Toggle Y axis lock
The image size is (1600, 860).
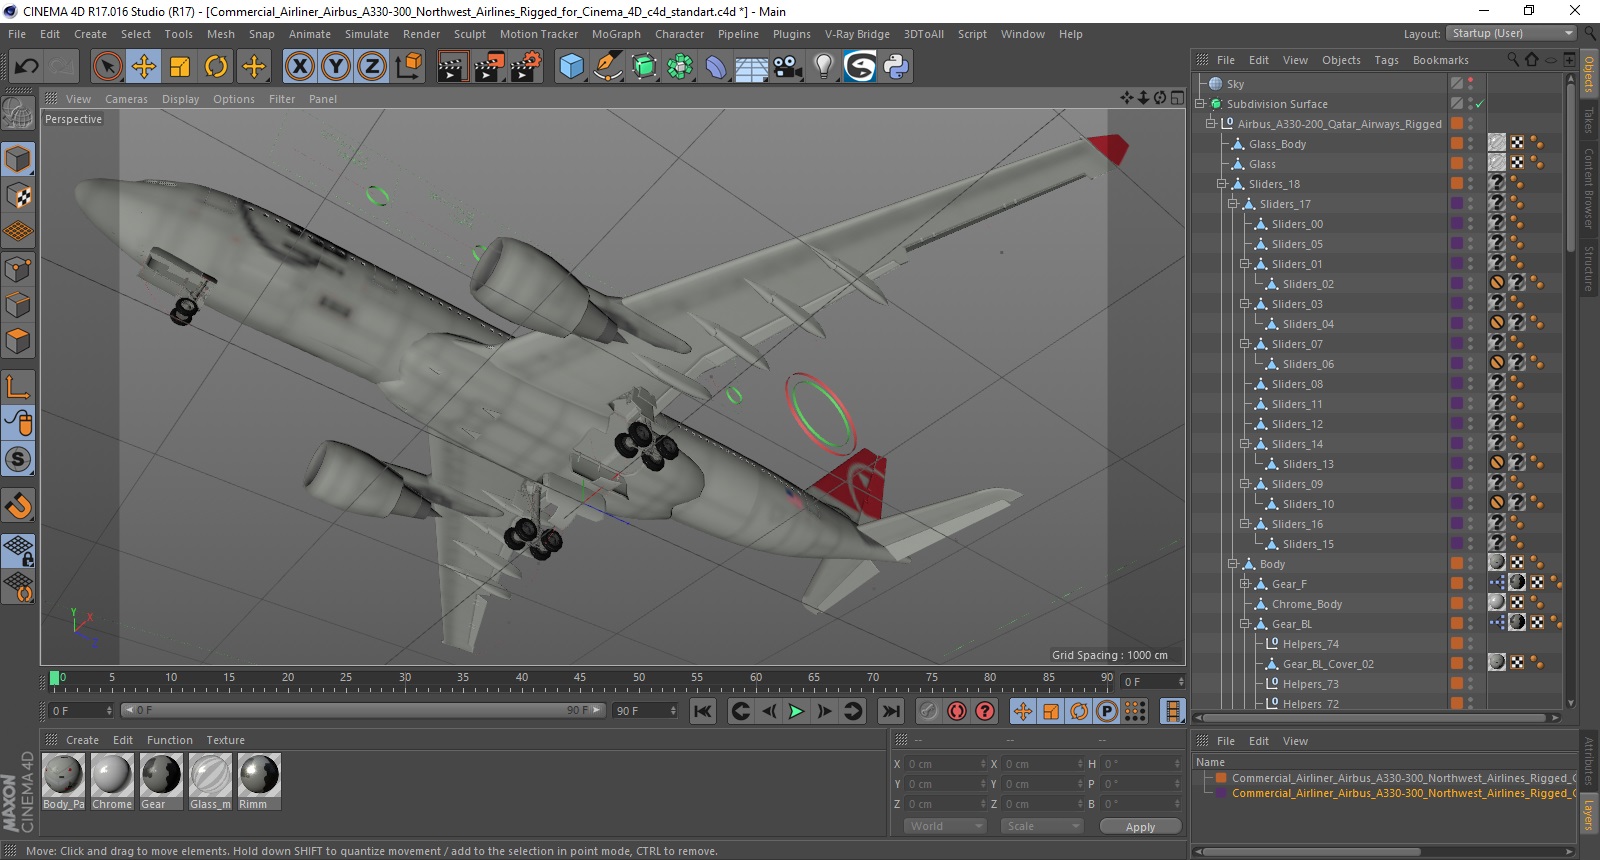point(336,67)
